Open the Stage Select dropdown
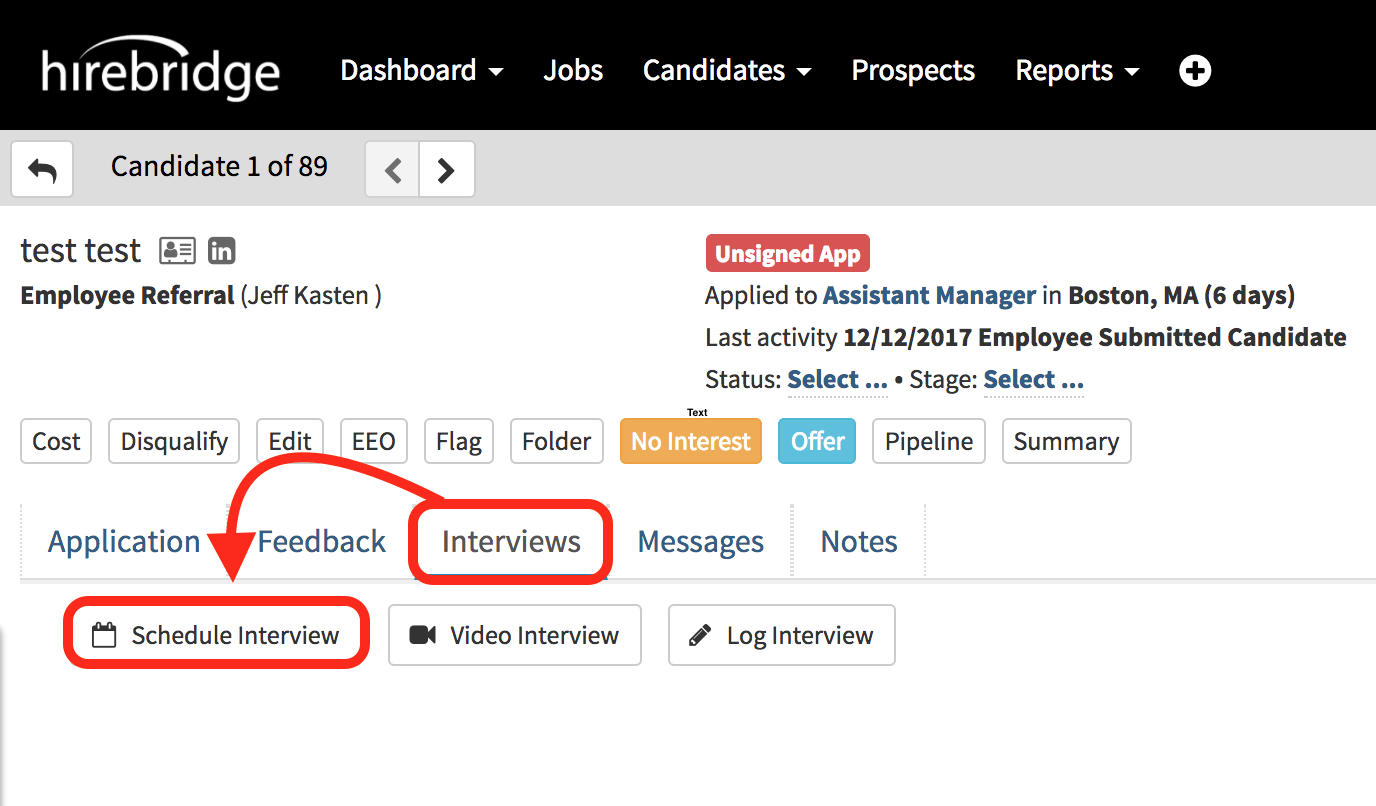The height and width of the screenshot is (806, 1376). click(x=1033, y=380)
